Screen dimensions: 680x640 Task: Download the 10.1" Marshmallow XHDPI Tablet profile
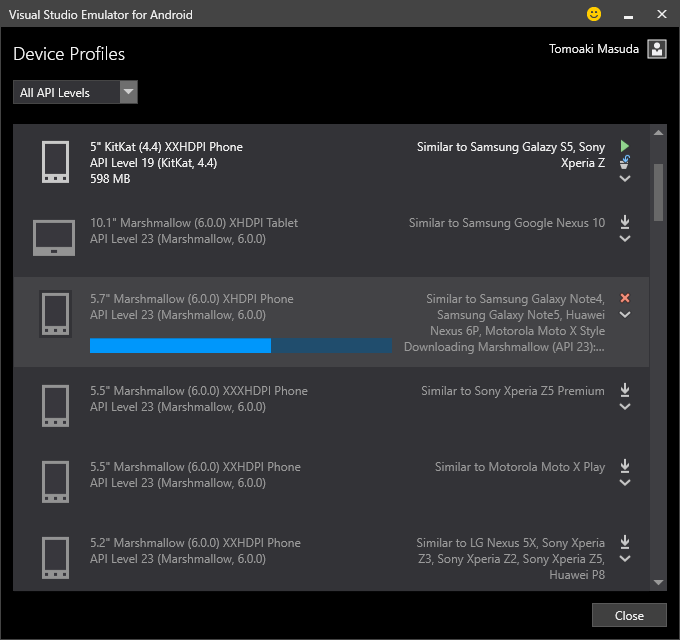pos(625,222)
